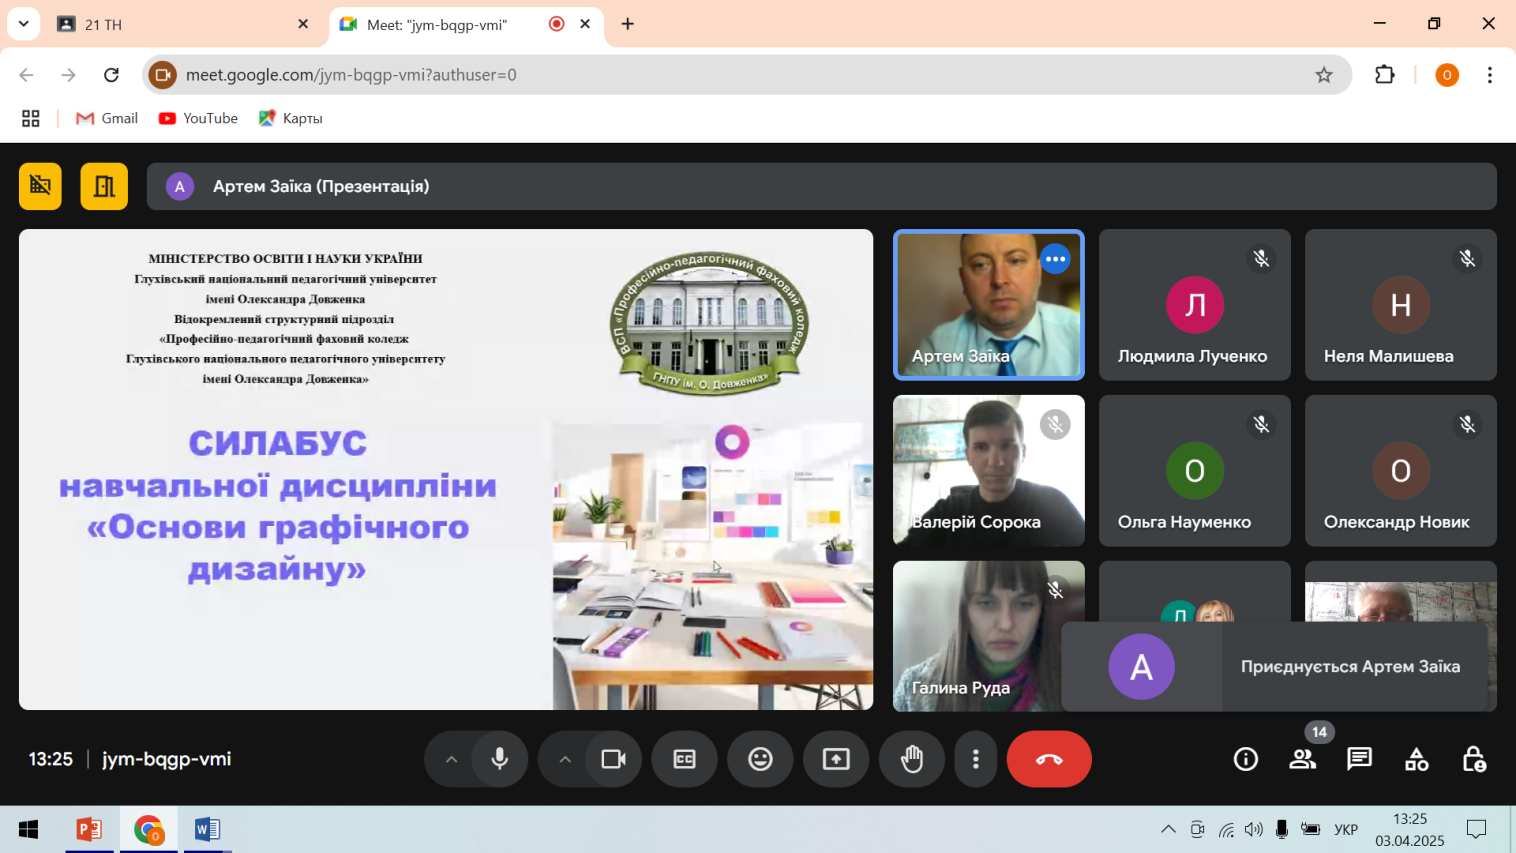Toggle closed captions

click(684, 759)
